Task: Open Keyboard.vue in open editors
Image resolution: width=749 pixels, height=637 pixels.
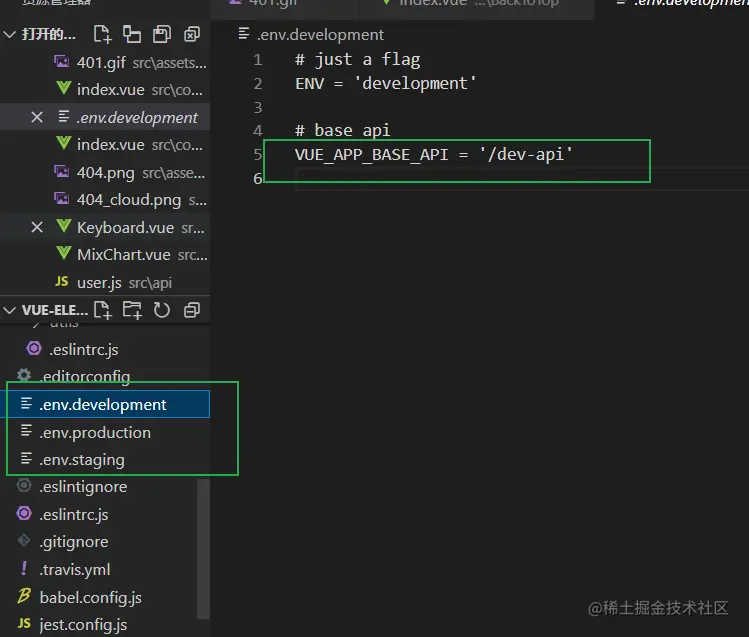Action: pos(105,227)
